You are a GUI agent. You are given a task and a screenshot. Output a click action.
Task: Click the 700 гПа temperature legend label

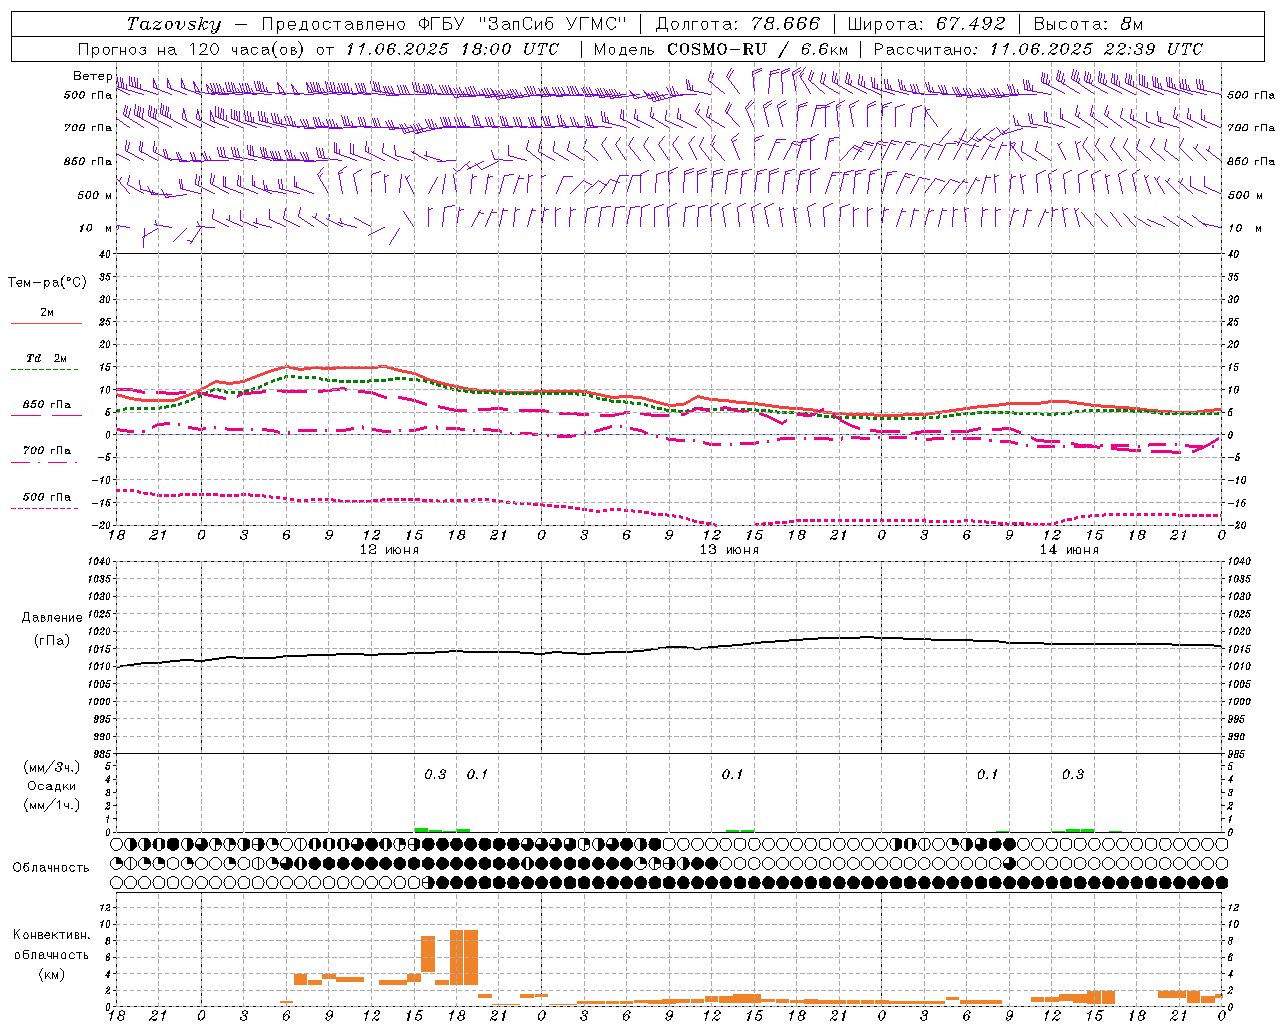pos(47,450)
